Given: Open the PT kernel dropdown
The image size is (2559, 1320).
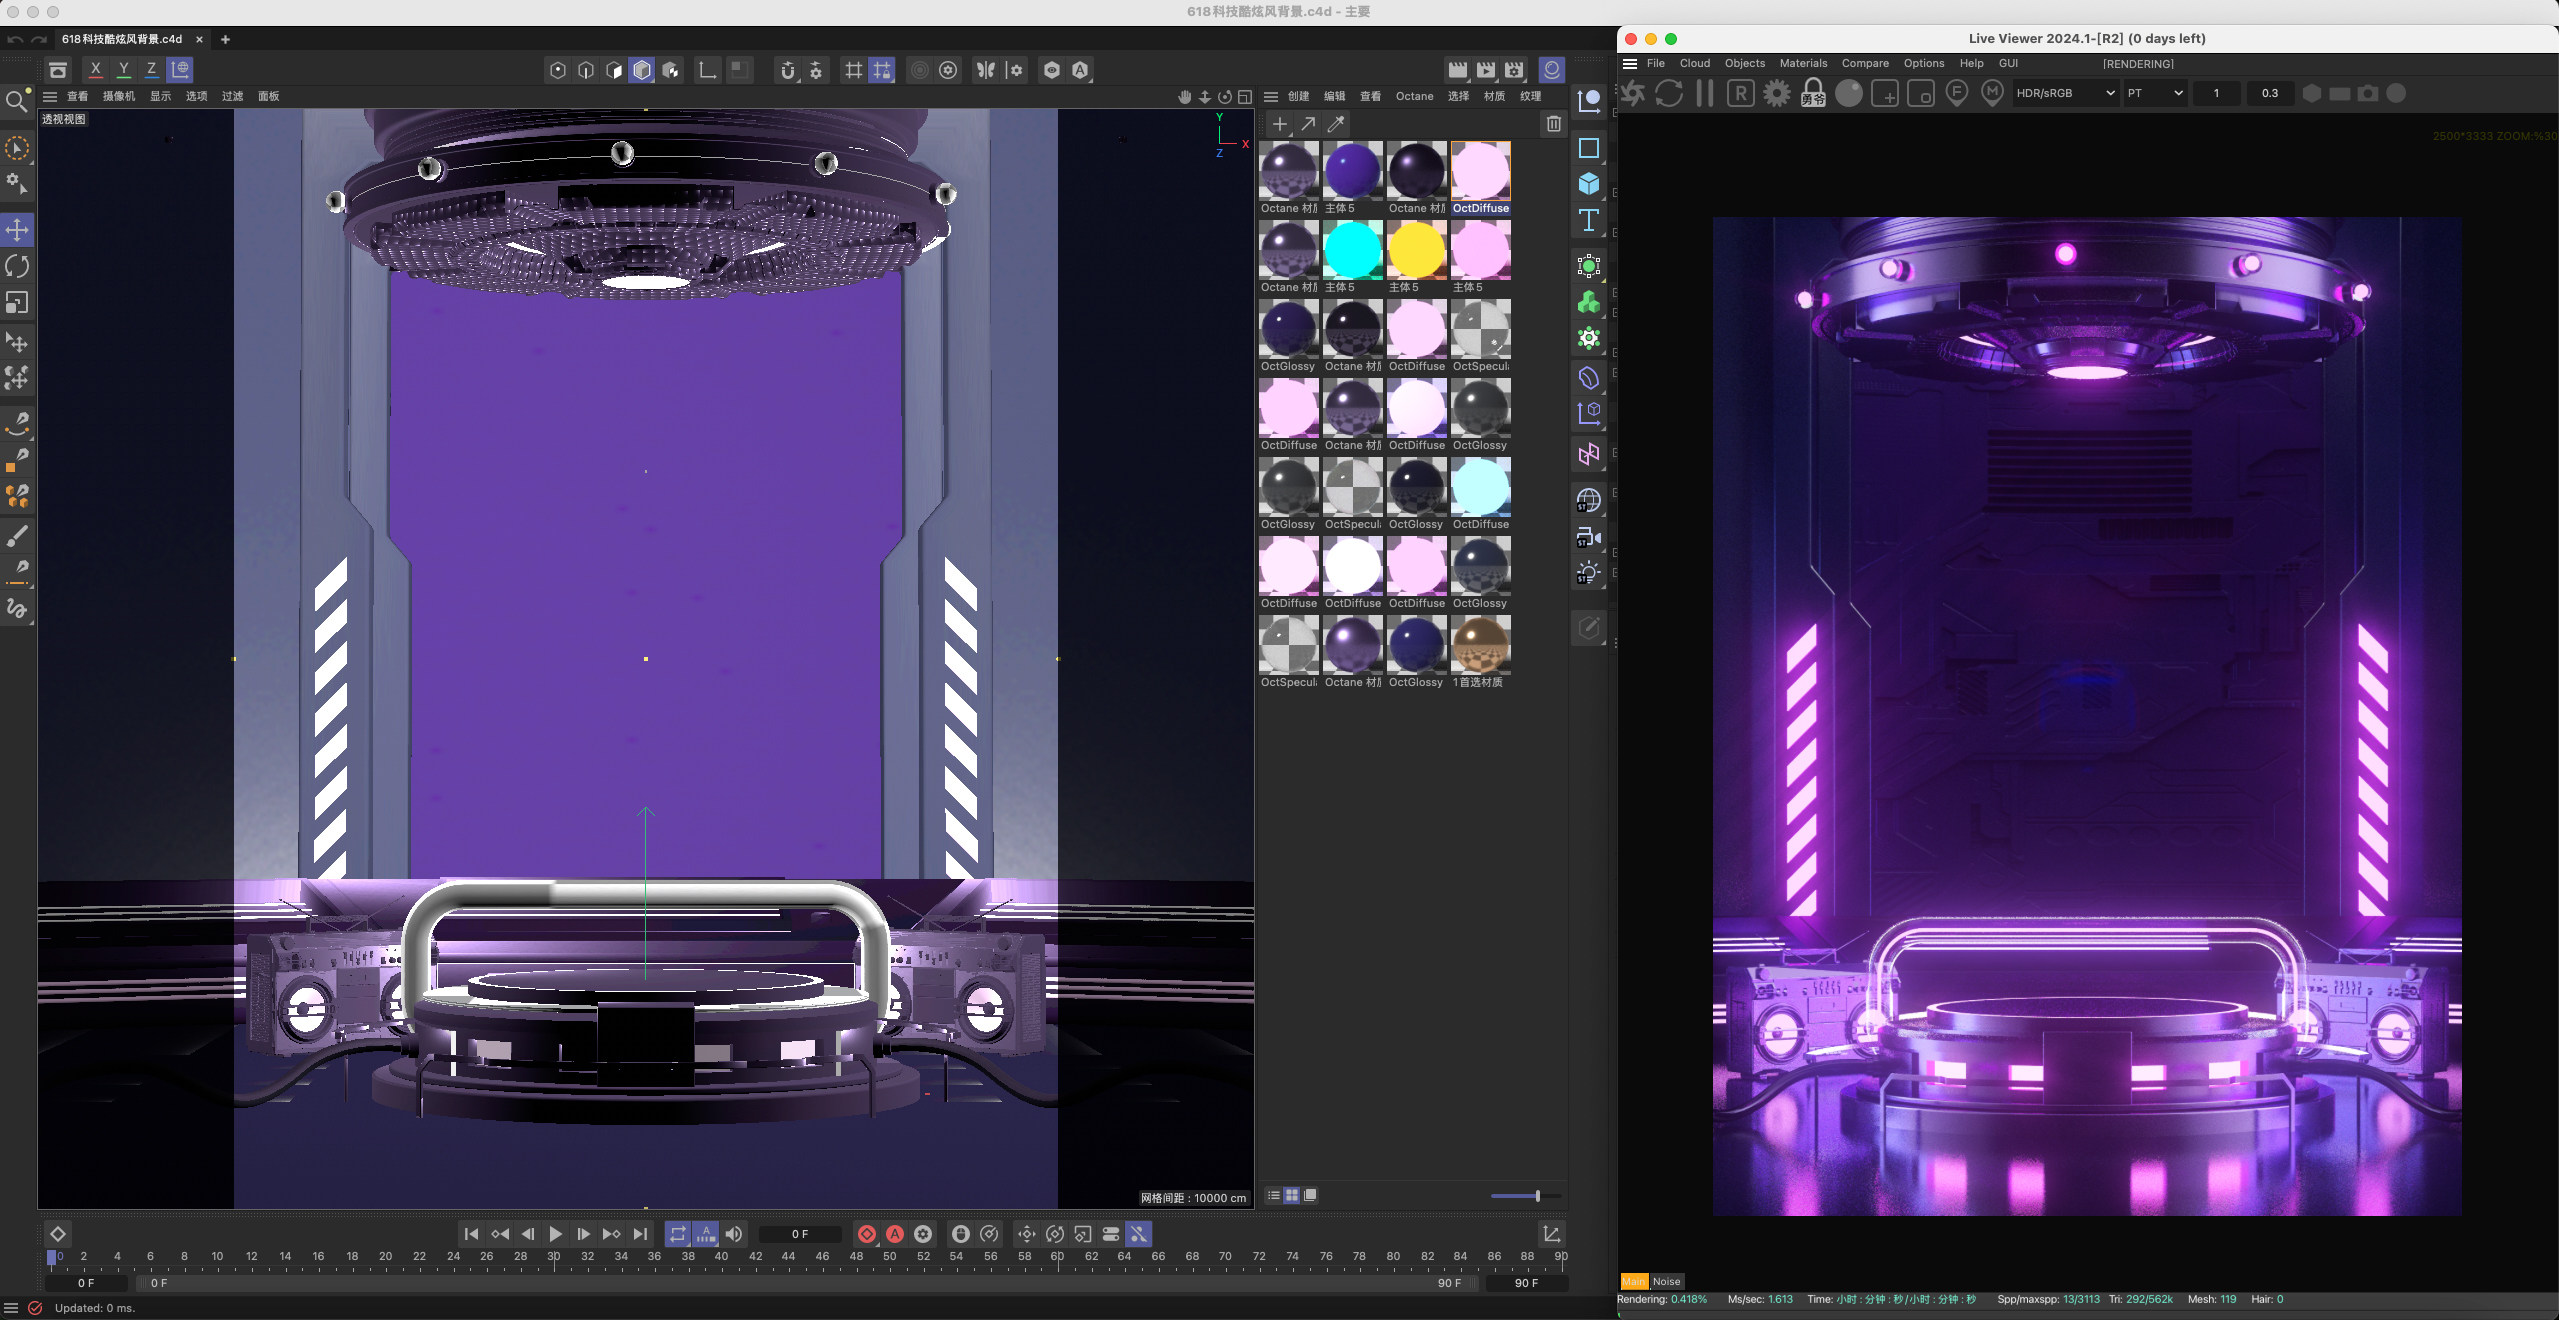Looking at the screenshot, I should click(2154, 94).
